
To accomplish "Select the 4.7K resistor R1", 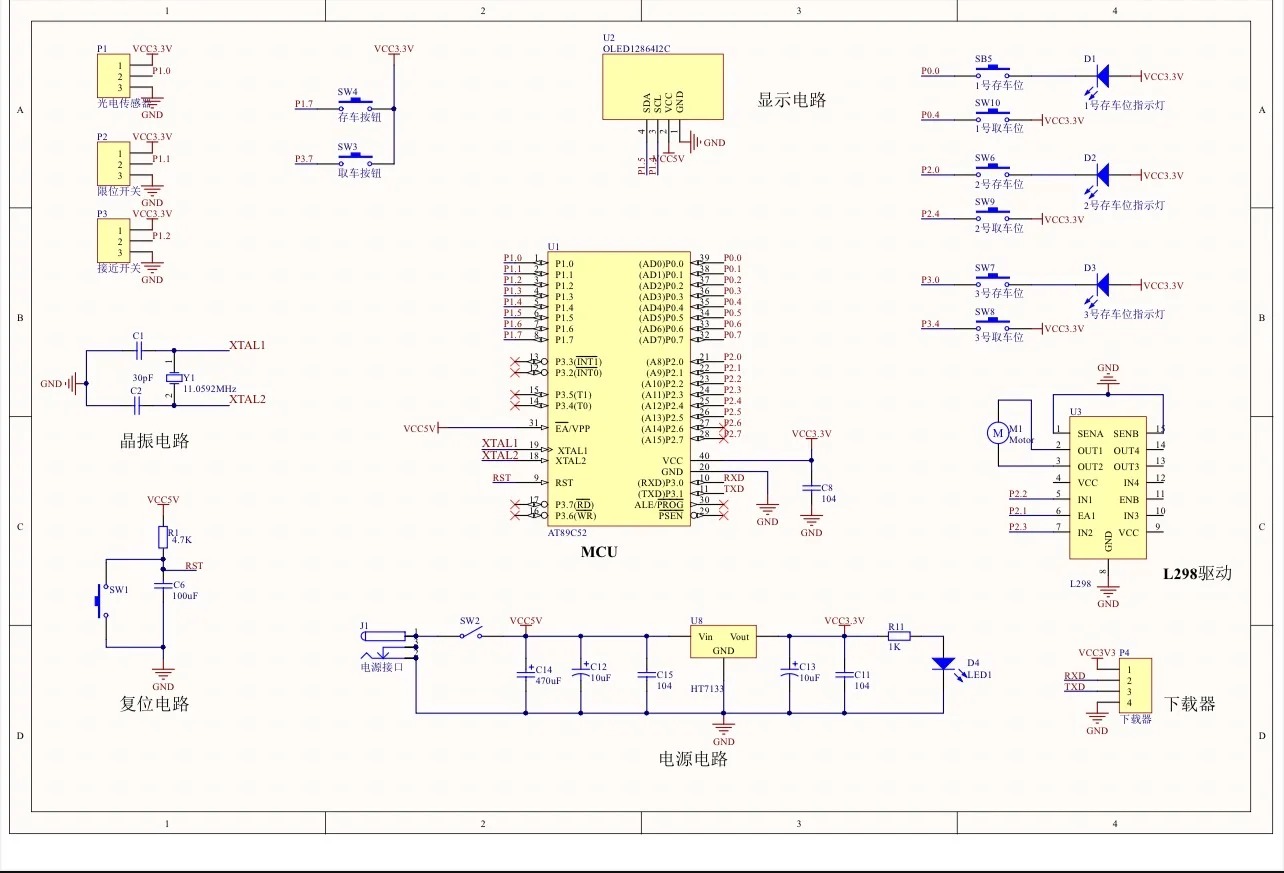I will 163,537.
